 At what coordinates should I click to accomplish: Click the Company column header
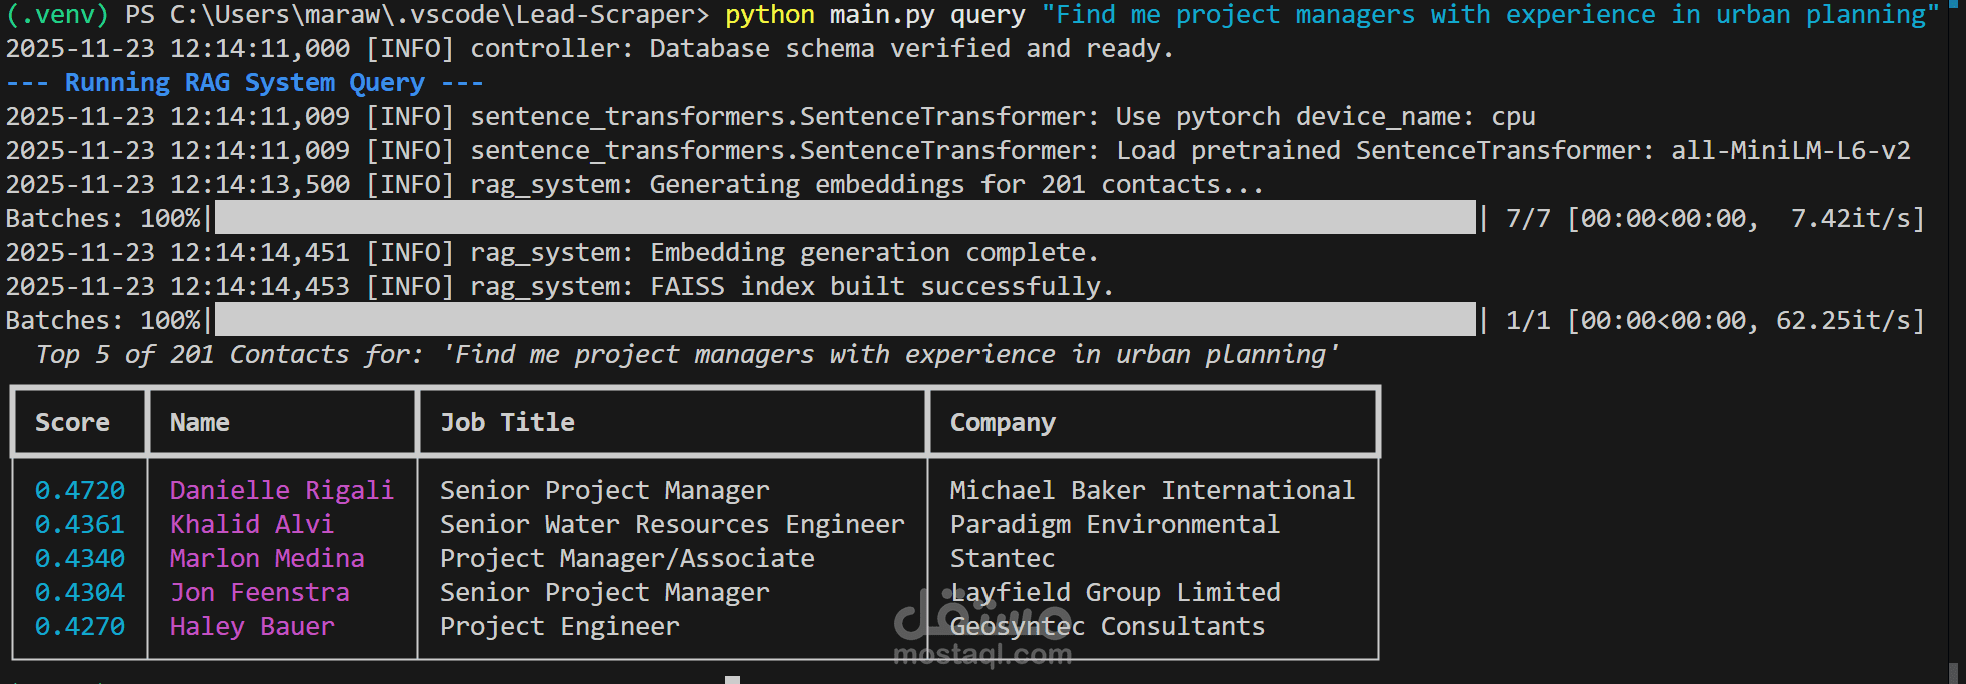click(x=1002, y=423)
